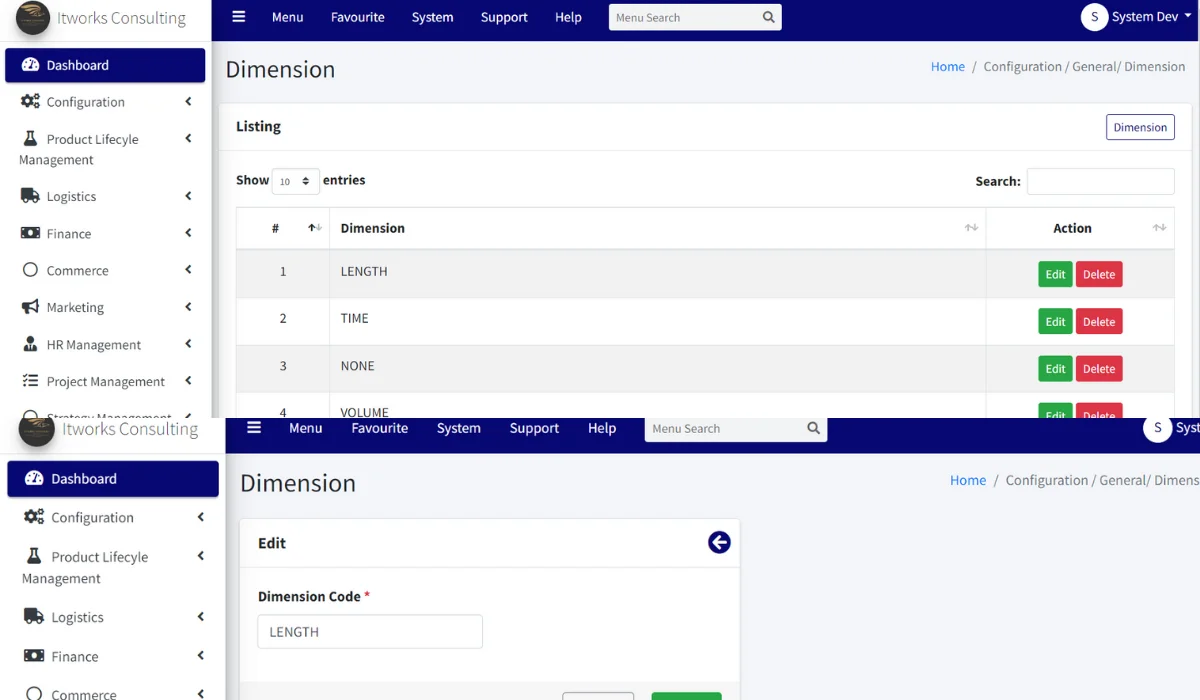Open the Help menu
The height and width of the screenshot is (700, 1200).
point(568,17)
